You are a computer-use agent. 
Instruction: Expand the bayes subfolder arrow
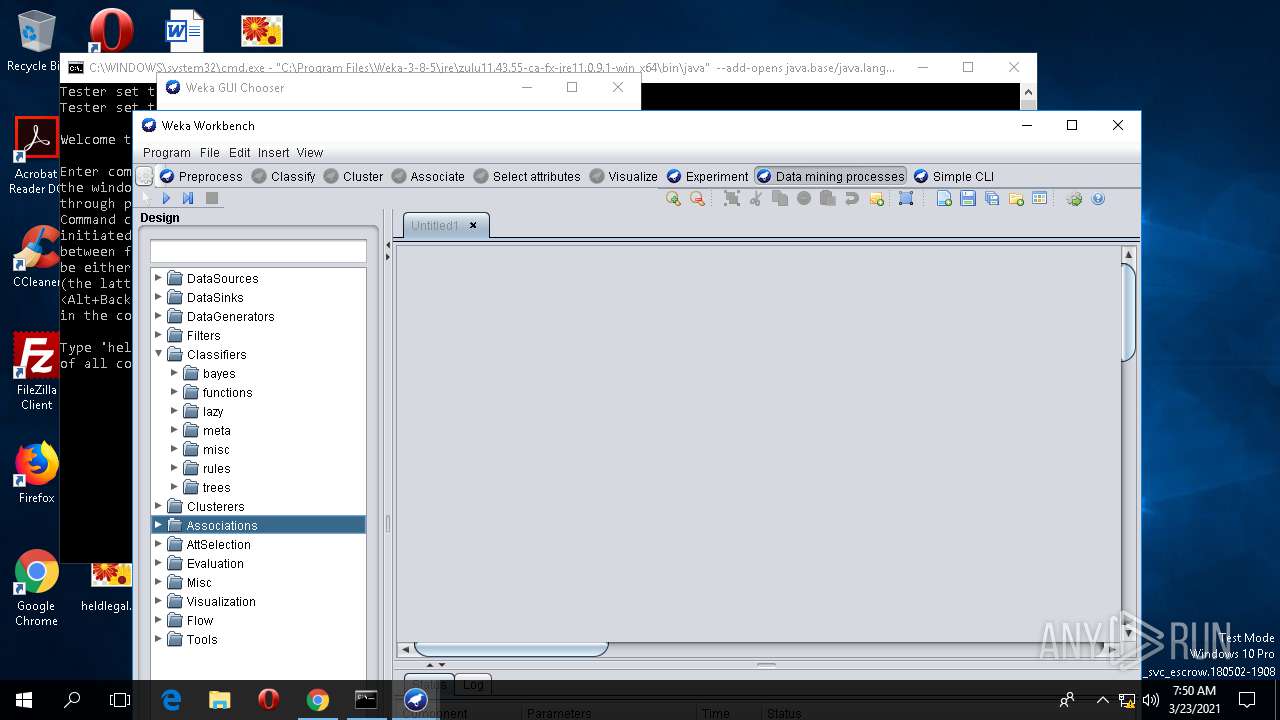point(174,373)
